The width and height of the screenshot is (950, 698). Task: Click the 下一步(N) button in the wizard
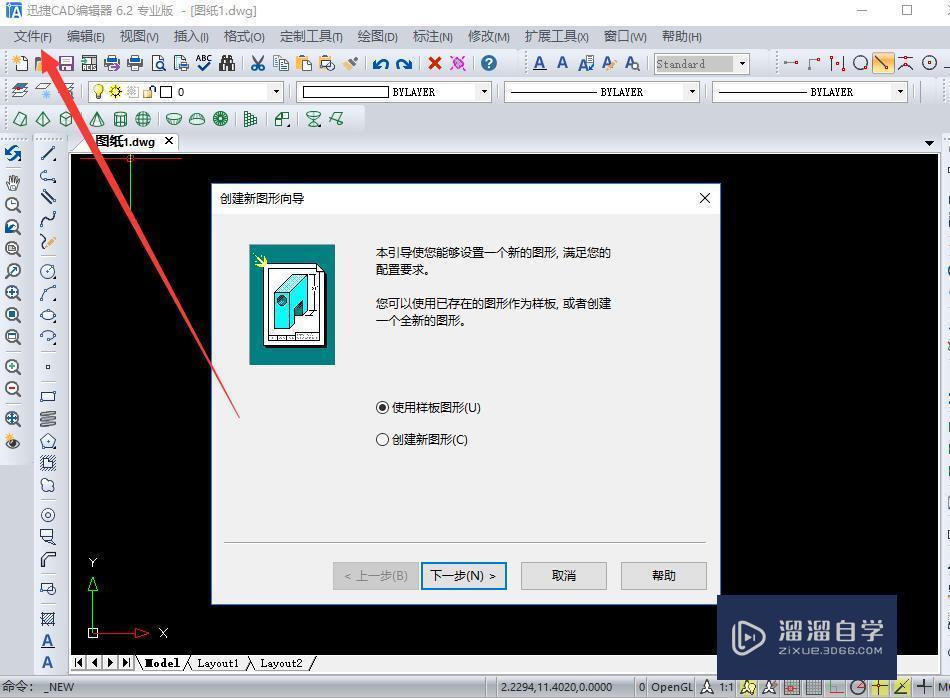[463, 575]
